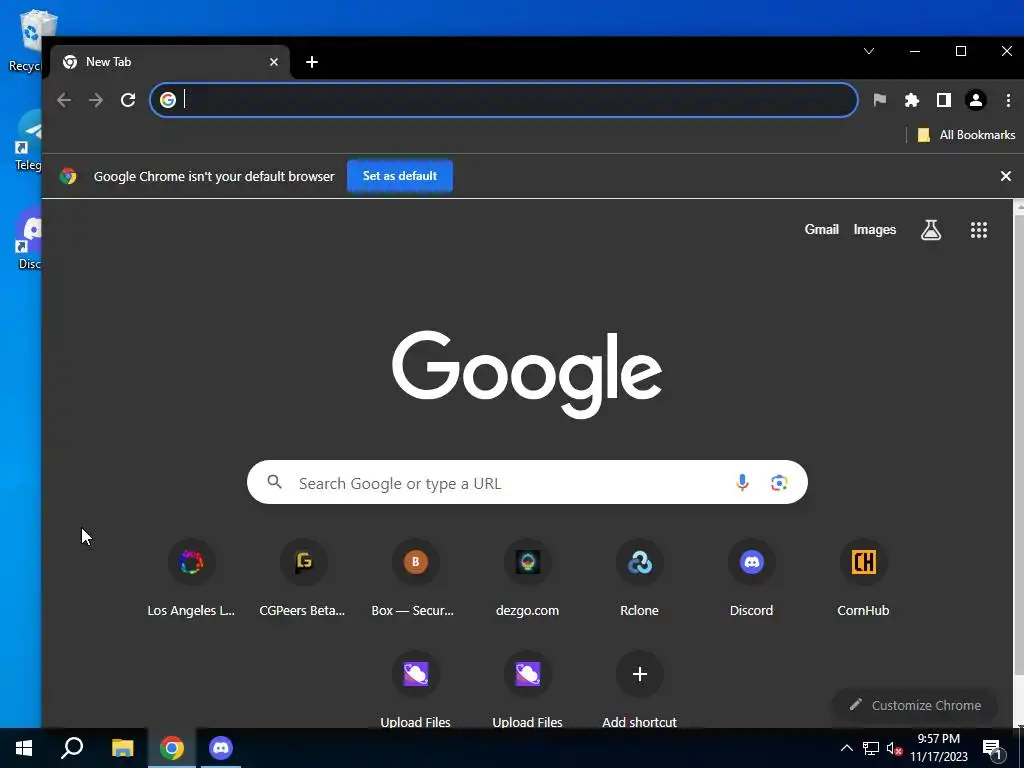The image size is (1024, 768).
Task: Open File Explorer from the taskbar
Action: tap(122, 748)
